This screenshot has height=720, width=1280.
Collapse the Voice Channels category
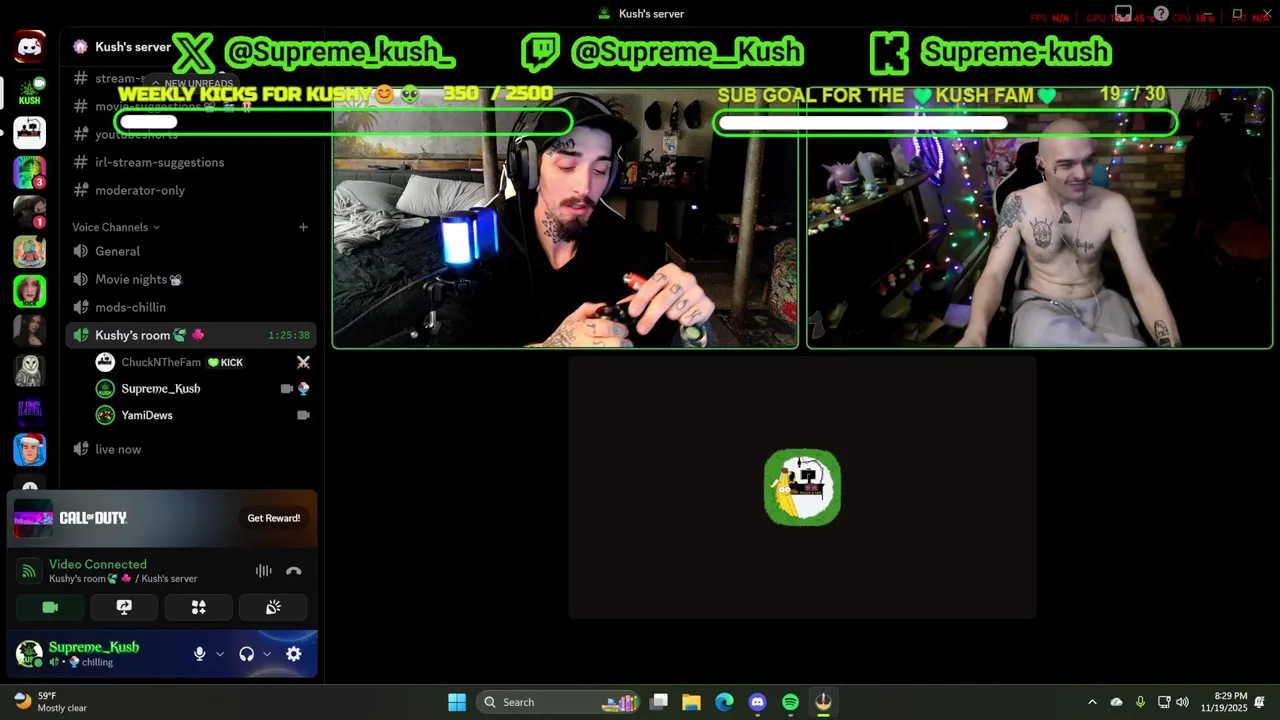point(116,227)
